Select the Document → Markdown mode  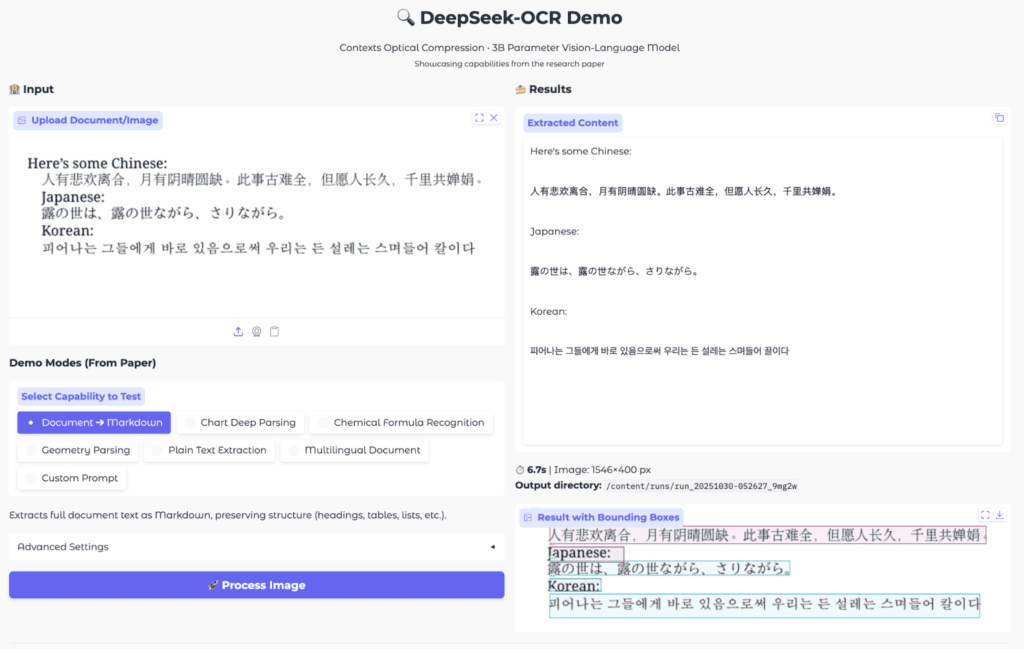(94, 423)
